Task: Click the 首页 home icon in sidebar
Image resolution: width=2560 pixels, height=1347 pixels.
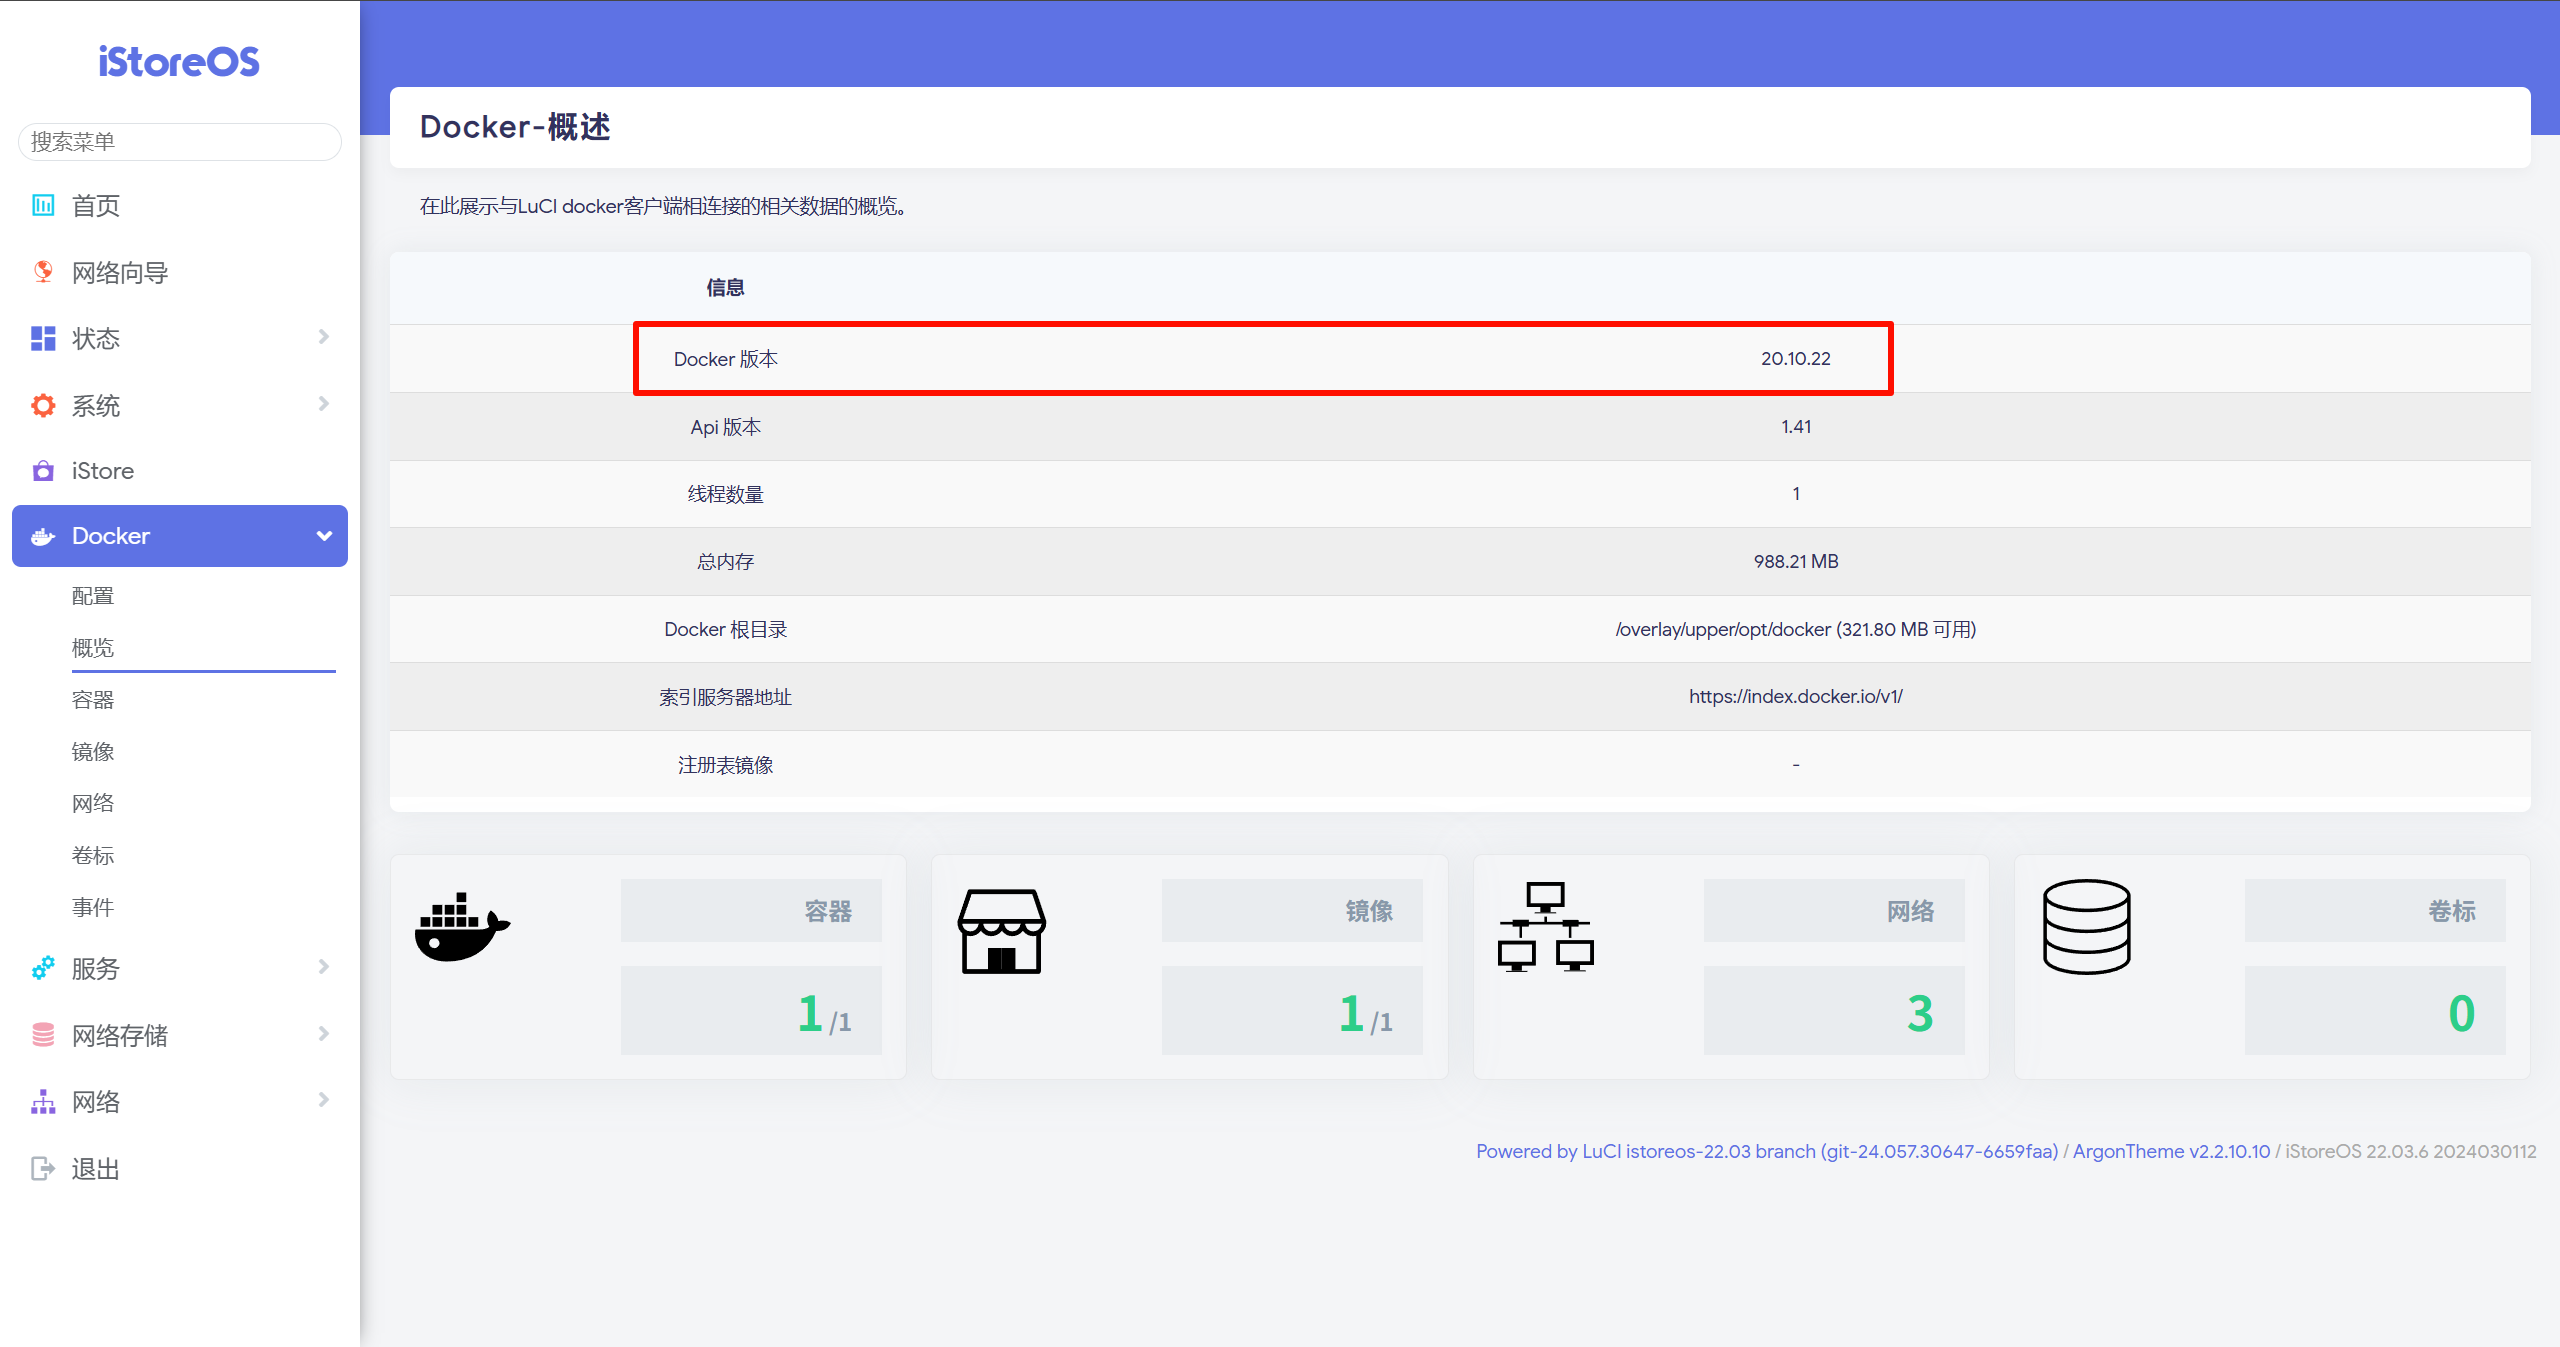Action: [x=43, y=205]
